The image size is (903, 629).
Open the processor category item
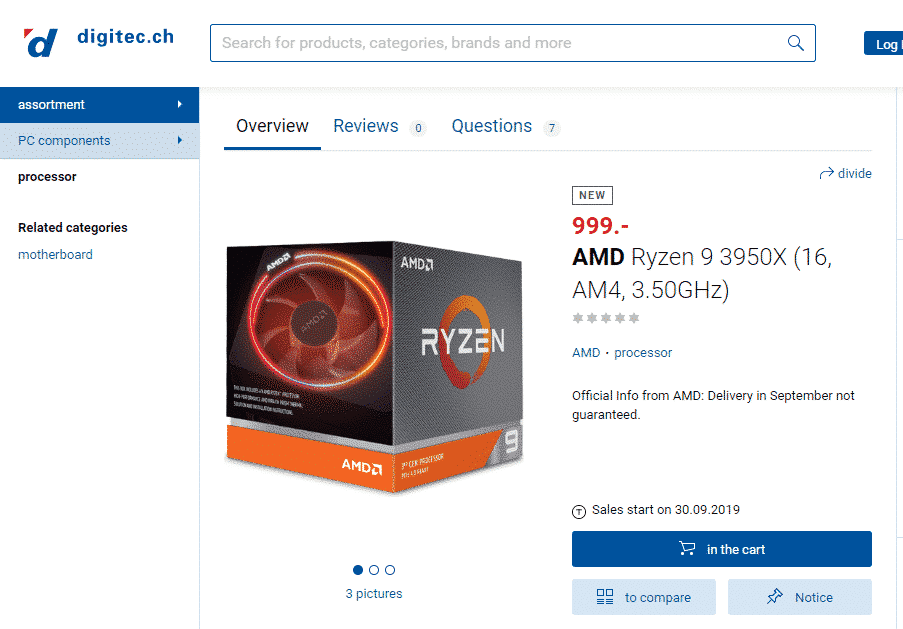tap(47, 177)
